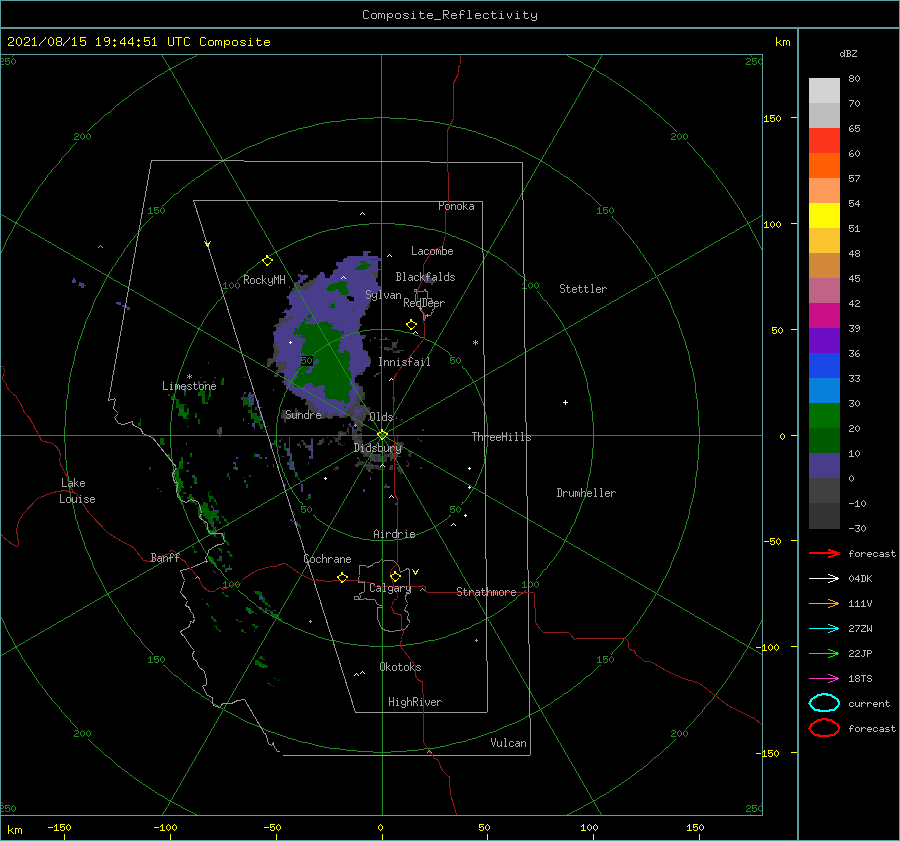Image resolution: width=900 pixels, height=841 pixels.
Task: Click the cyan current ellipse icon
Action: pos(824,703)
